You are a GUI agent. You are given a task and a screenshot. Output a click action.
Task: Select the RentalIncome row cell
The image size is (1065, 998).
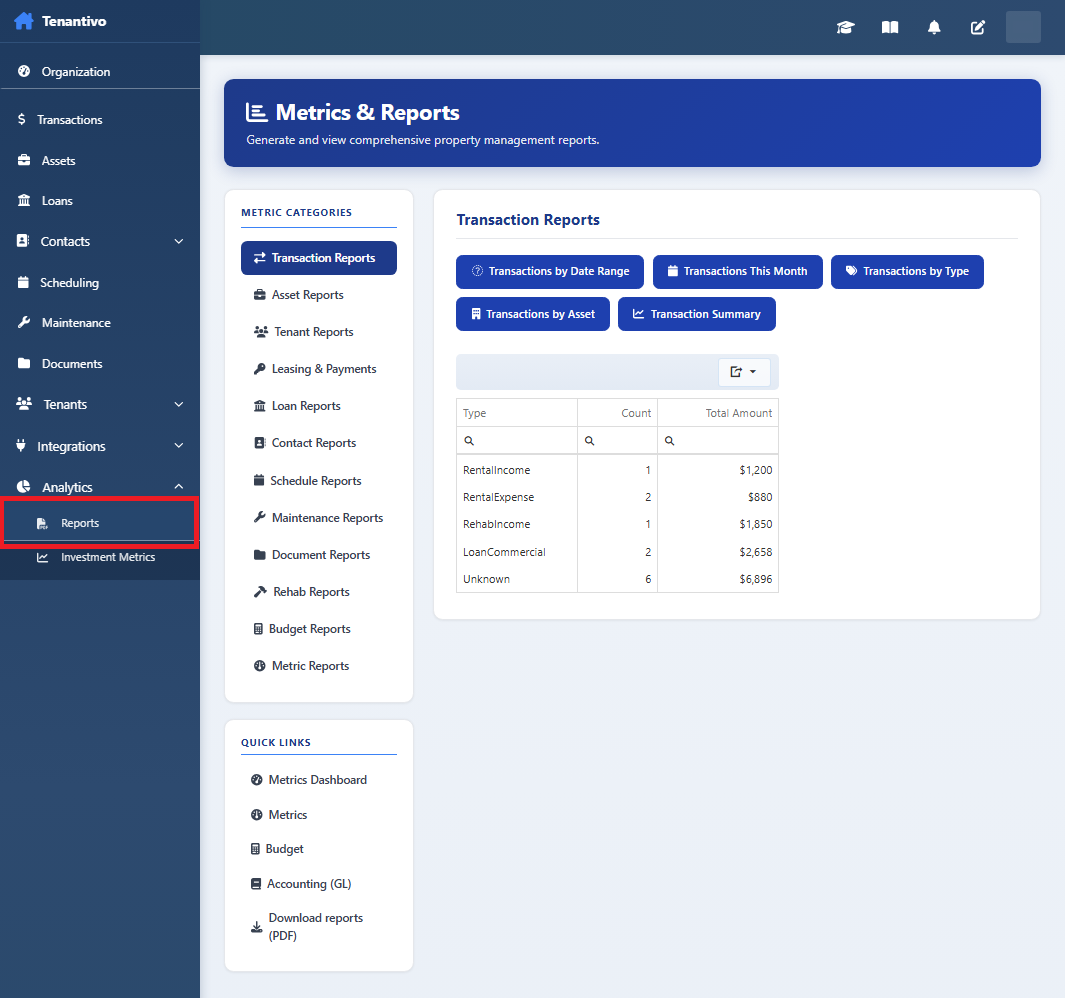(x=516, y=470)
